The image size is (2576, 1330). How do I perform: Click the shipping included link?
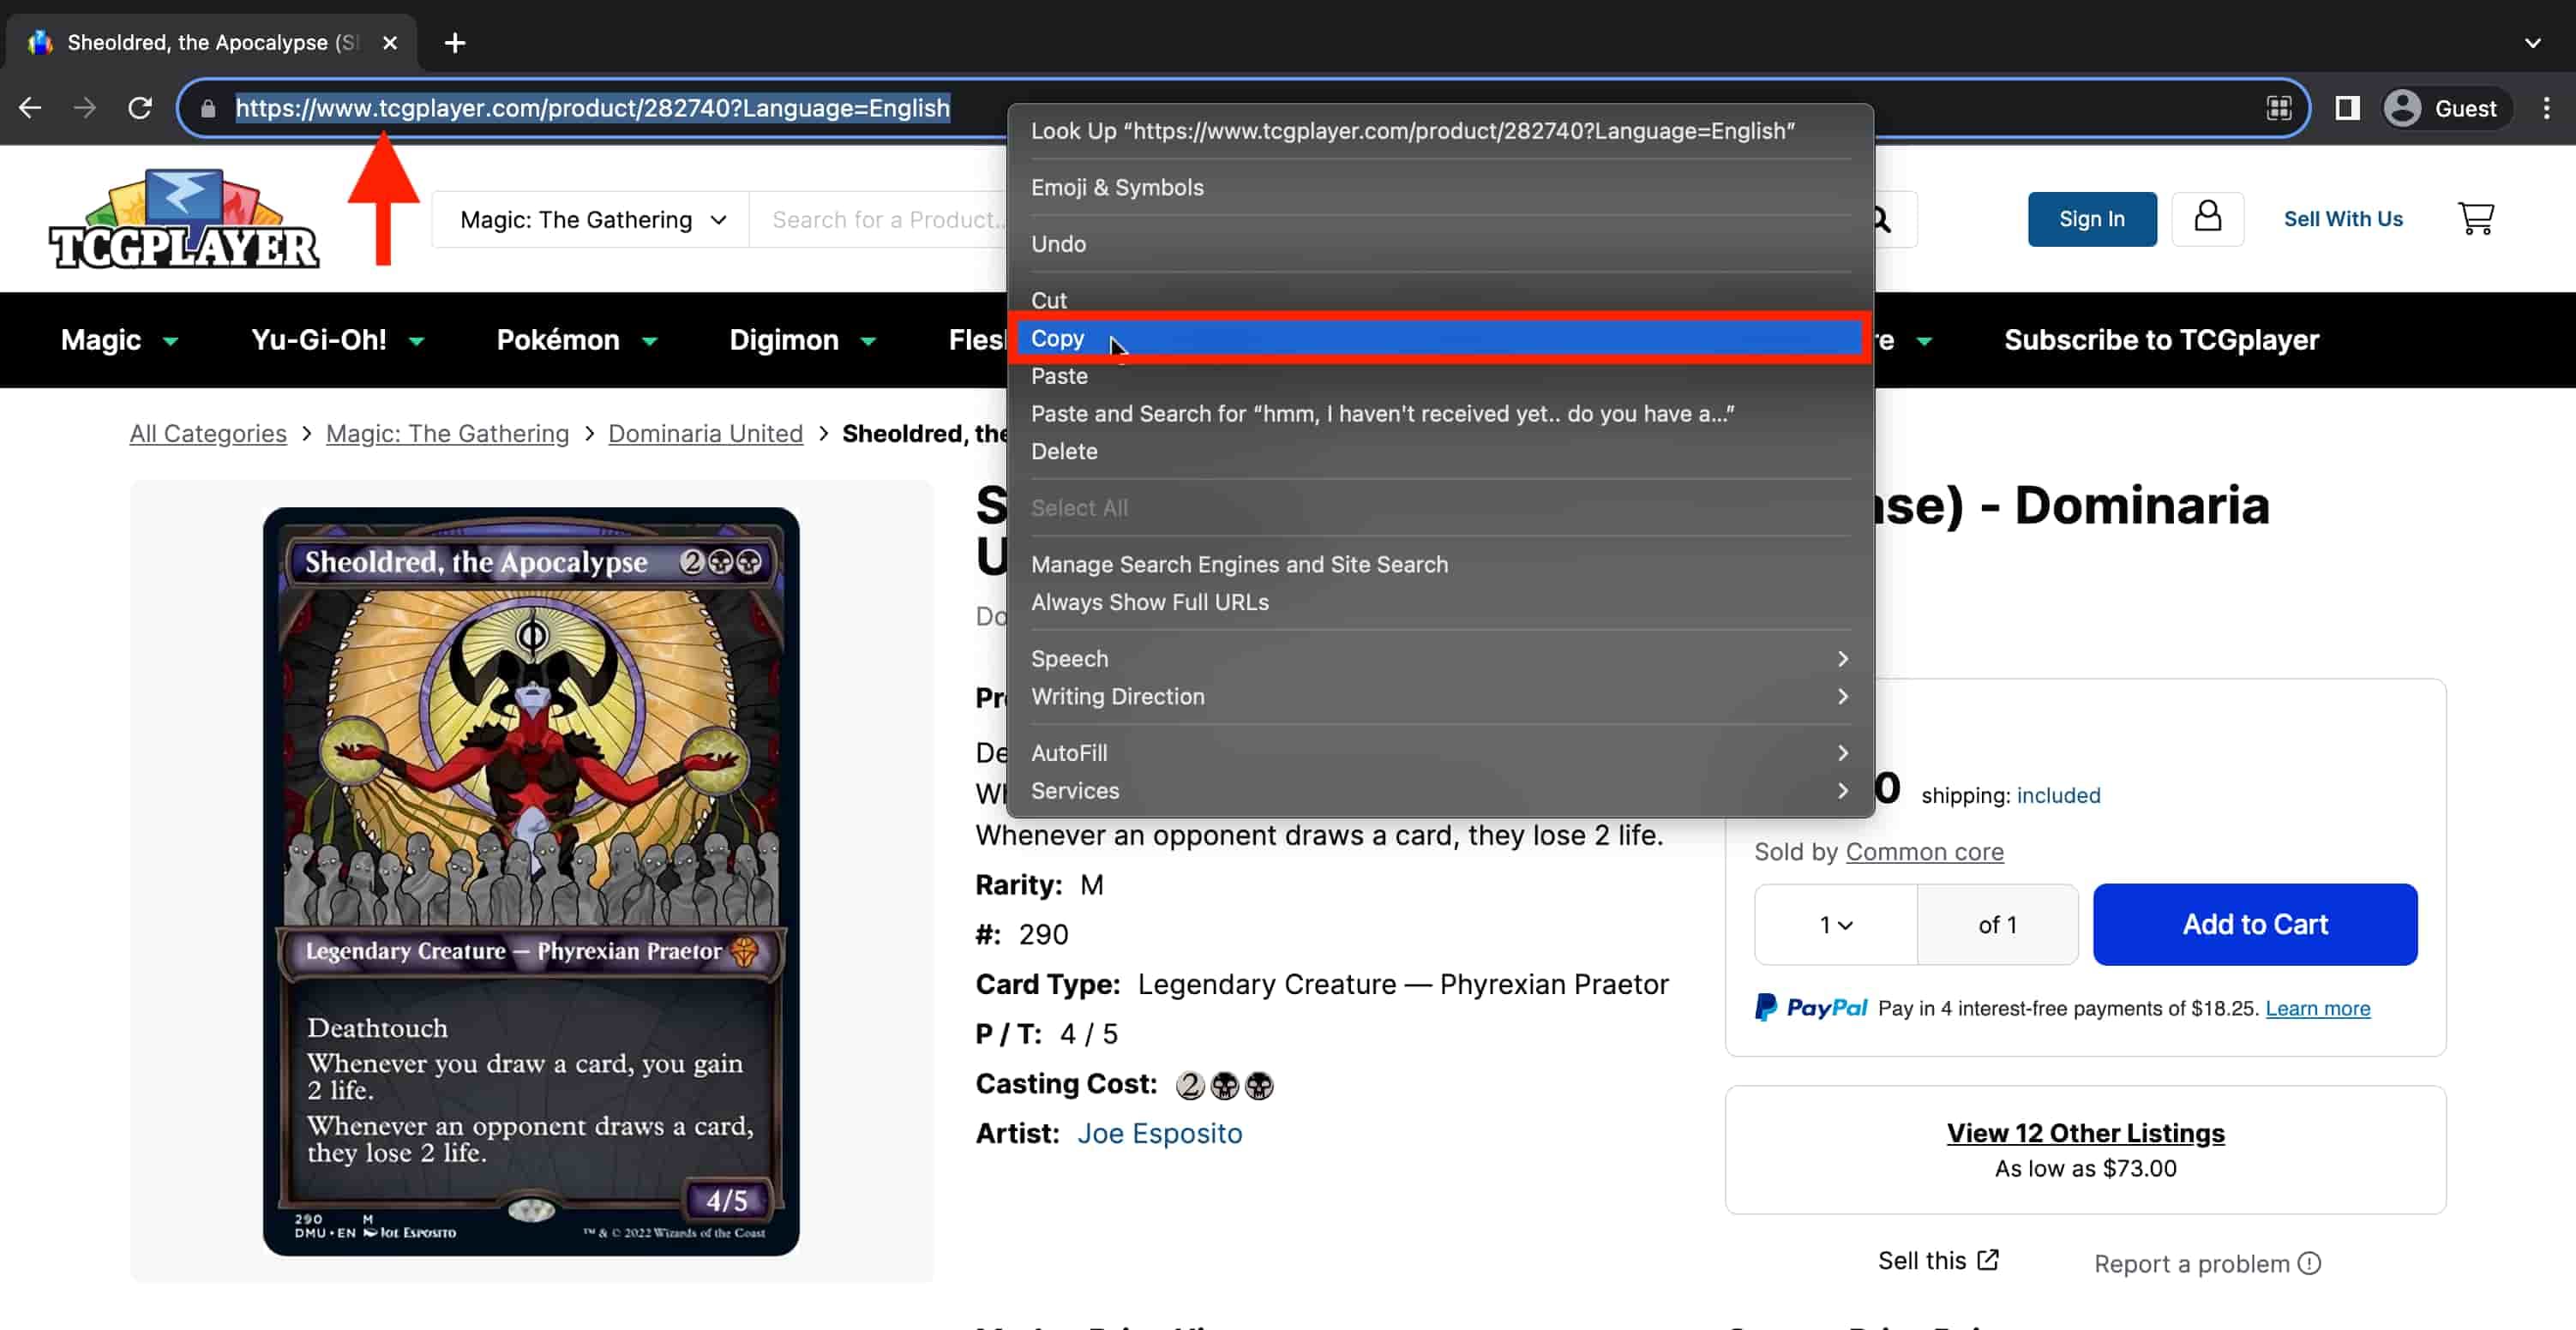click(2058, 796)
